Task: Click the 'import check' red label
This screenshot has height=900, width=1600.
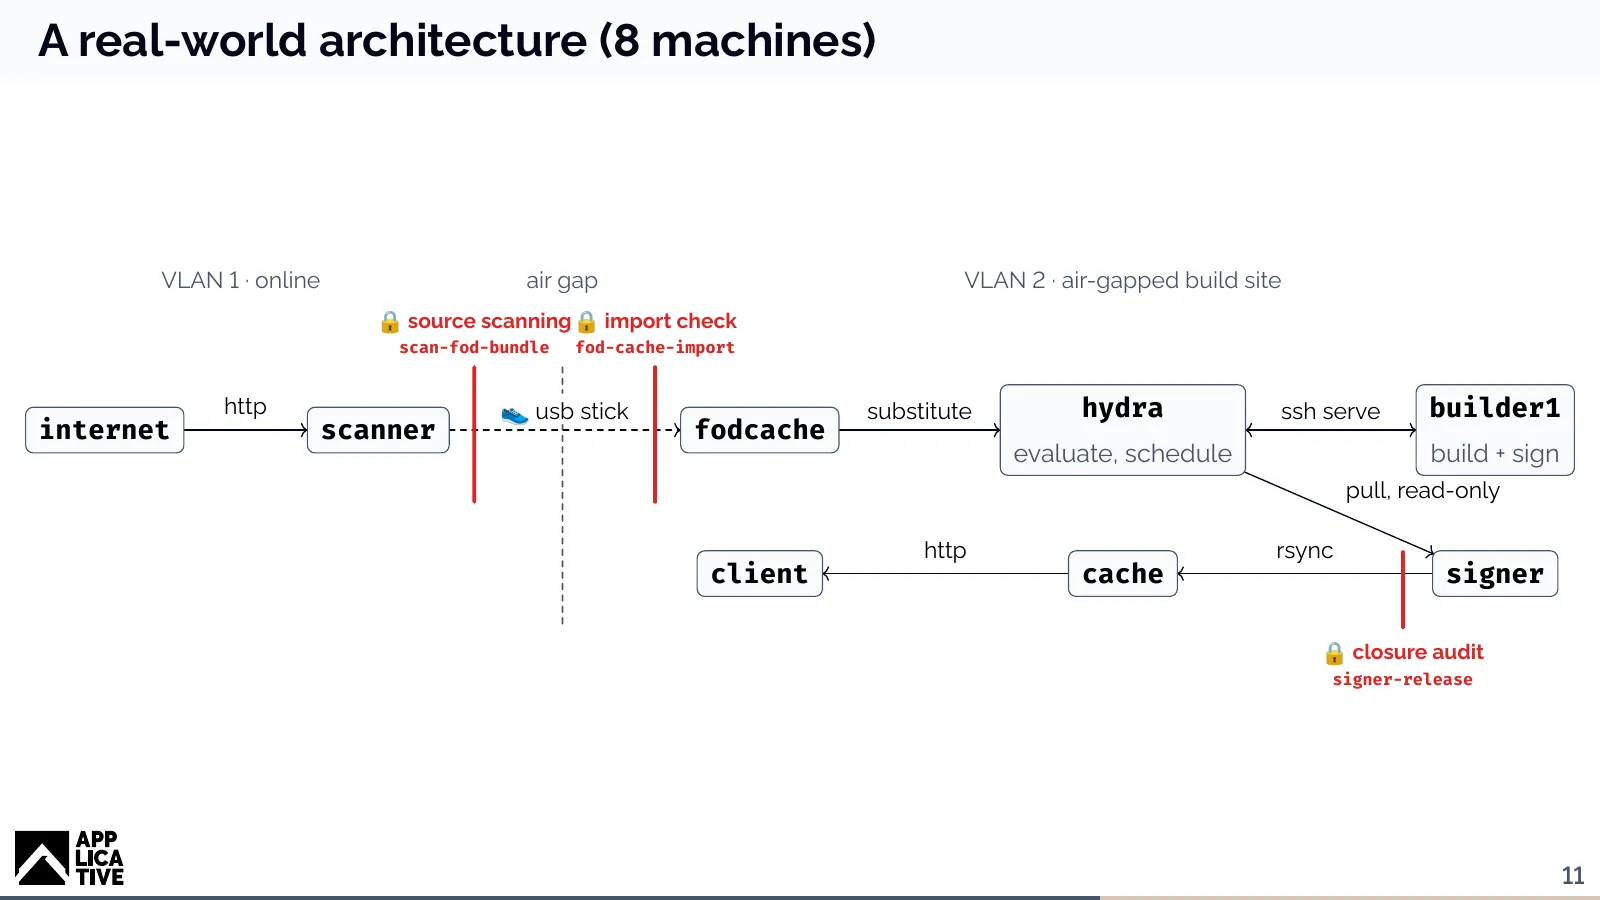Action: pyautogui.click(x=670, y=321)
